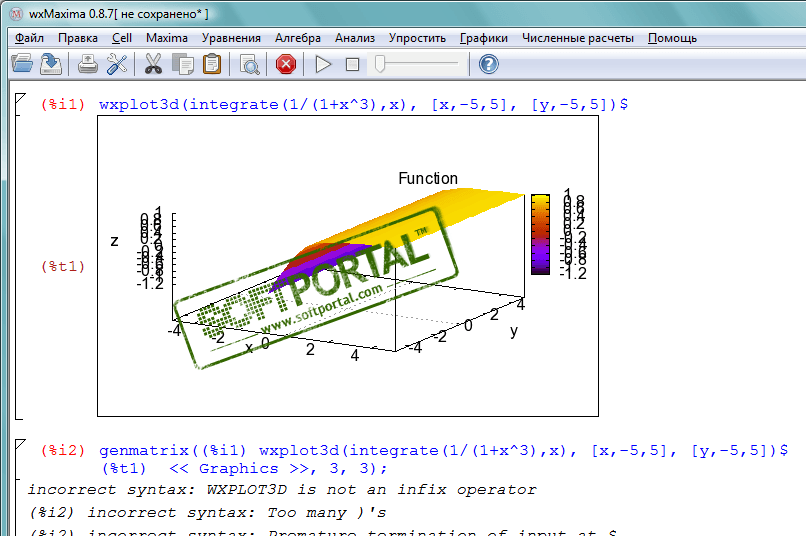
Task: Click the (%t1) output label beside plot
Action: click(63, 266)
